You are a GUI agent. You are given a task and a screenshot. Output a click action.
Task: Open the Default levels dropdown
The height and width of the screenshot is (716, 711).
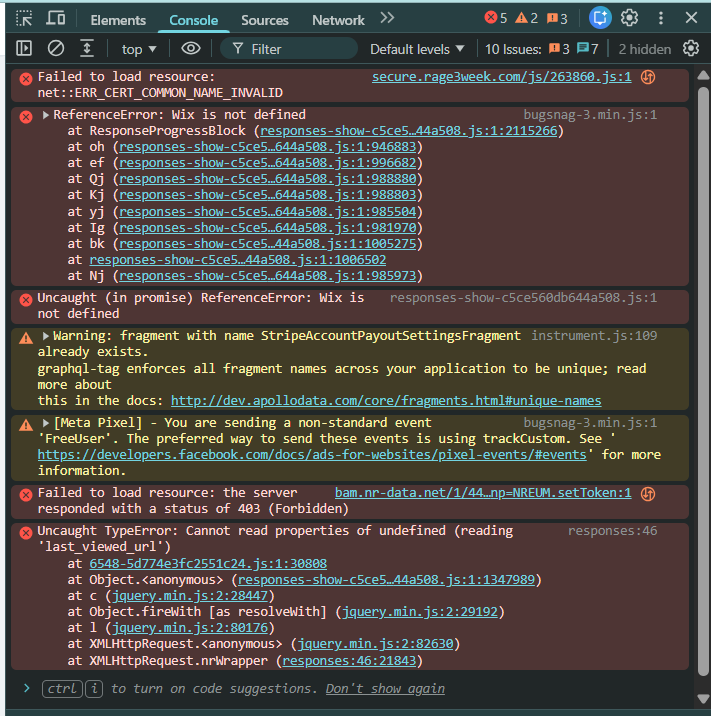[x=417, y=49]
